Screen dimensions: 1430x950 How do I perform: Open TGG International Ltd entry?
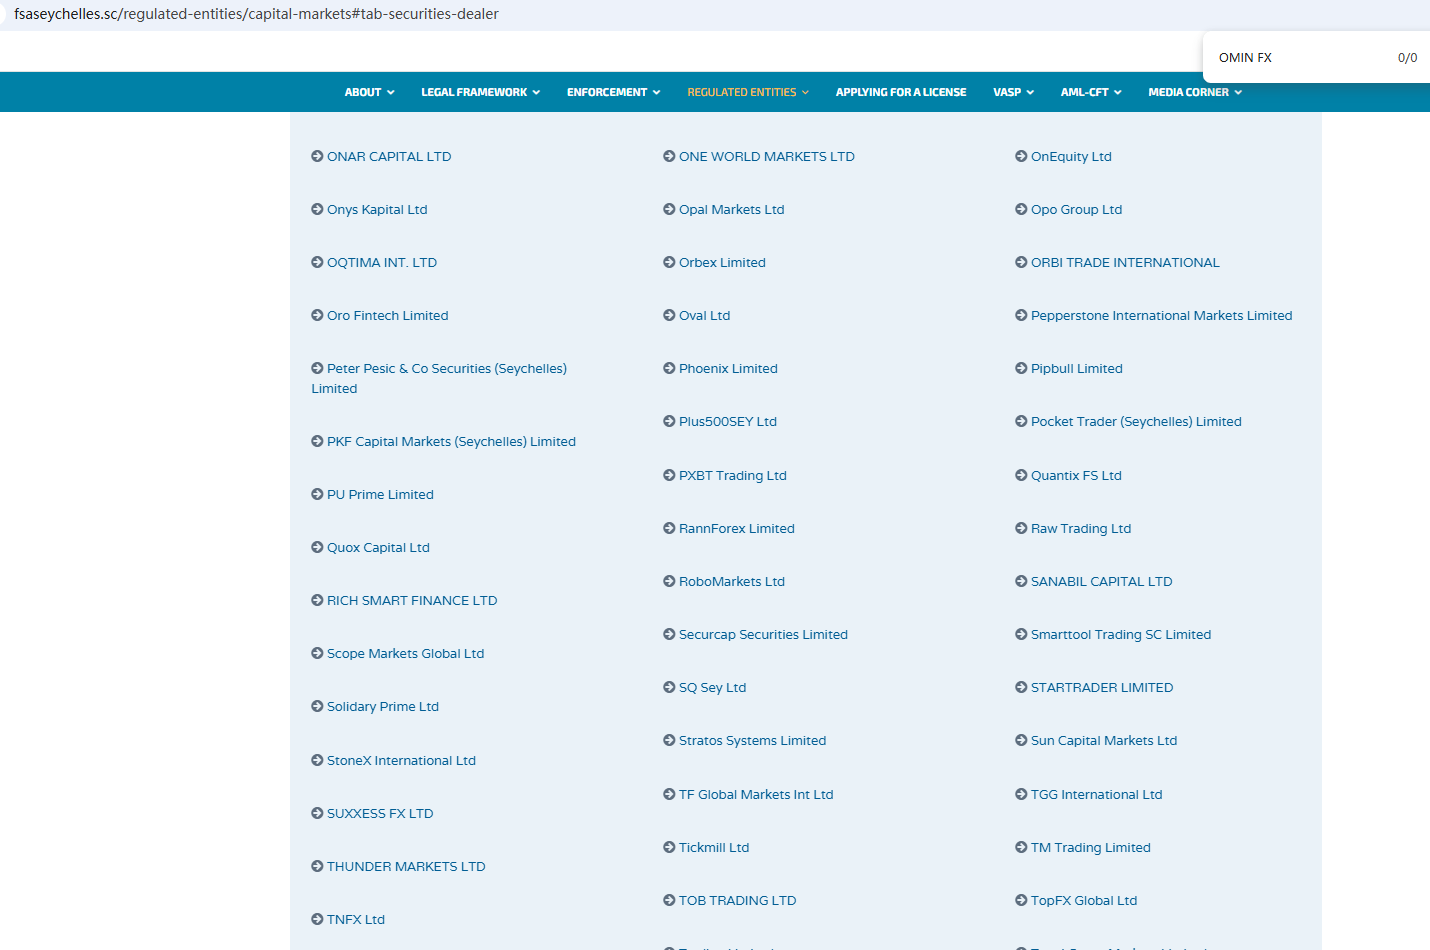1097,794
